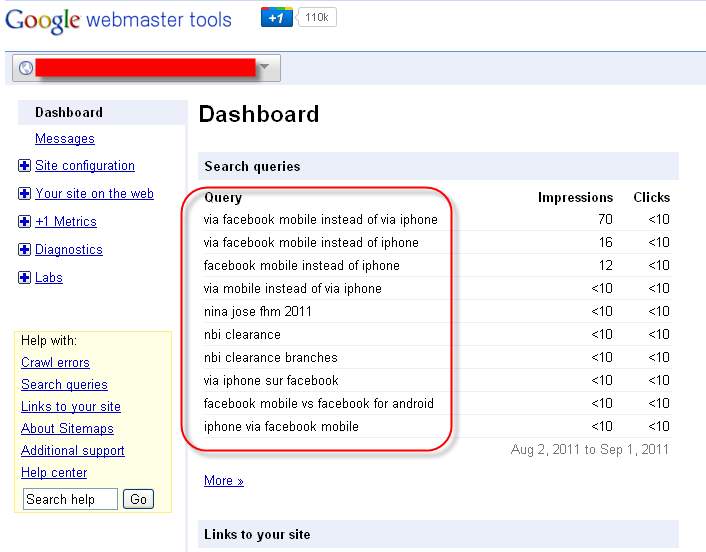Open the Messages link
The height and width of the screenshot is (552, 706).
(65, 139)
